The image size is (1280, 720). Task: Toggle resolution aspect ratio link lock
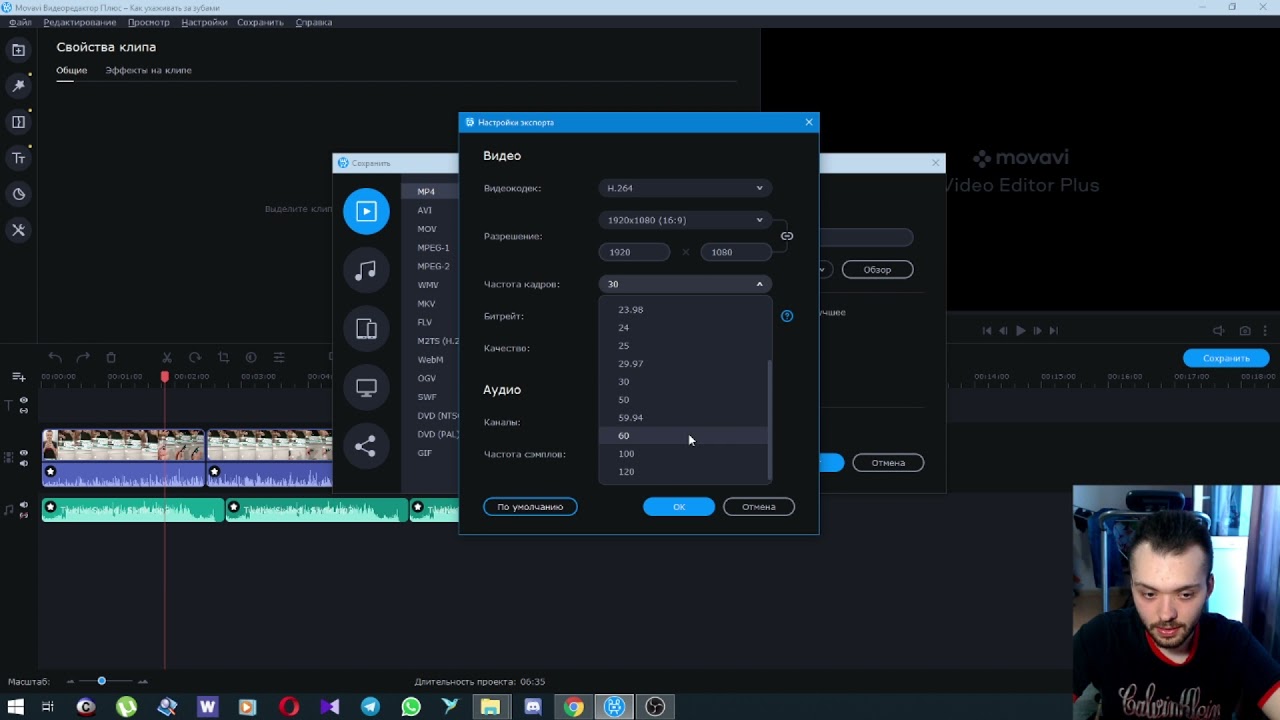(787, 236)
